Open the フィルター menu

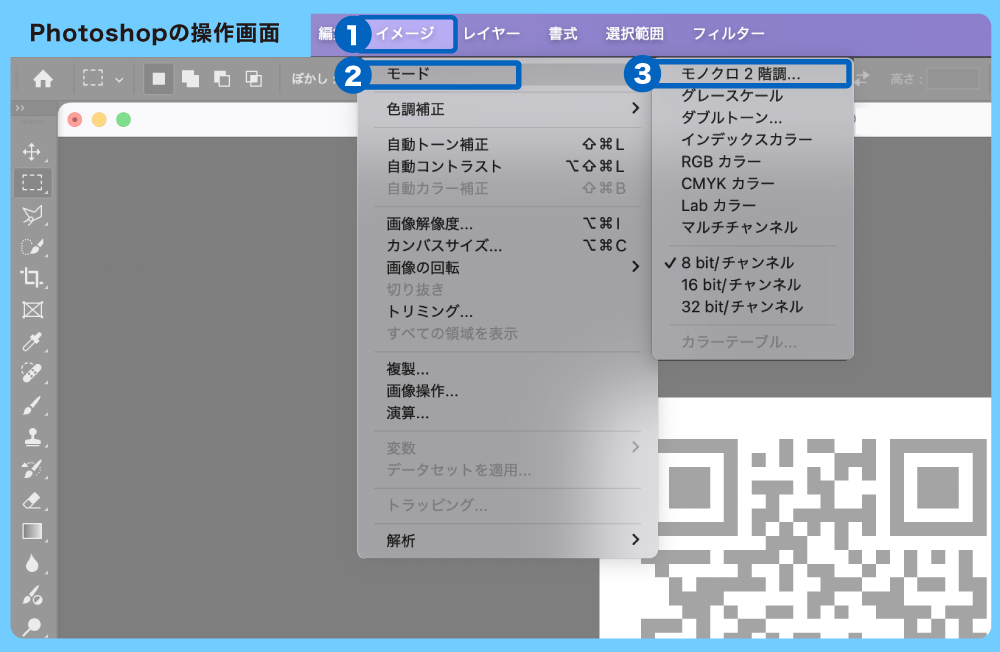click(x=728, y=33)
